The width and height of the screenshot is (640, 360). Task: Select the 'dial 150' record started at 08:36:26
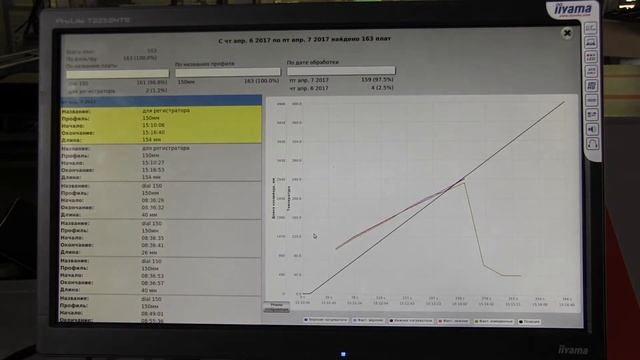[x=161, y=200]
